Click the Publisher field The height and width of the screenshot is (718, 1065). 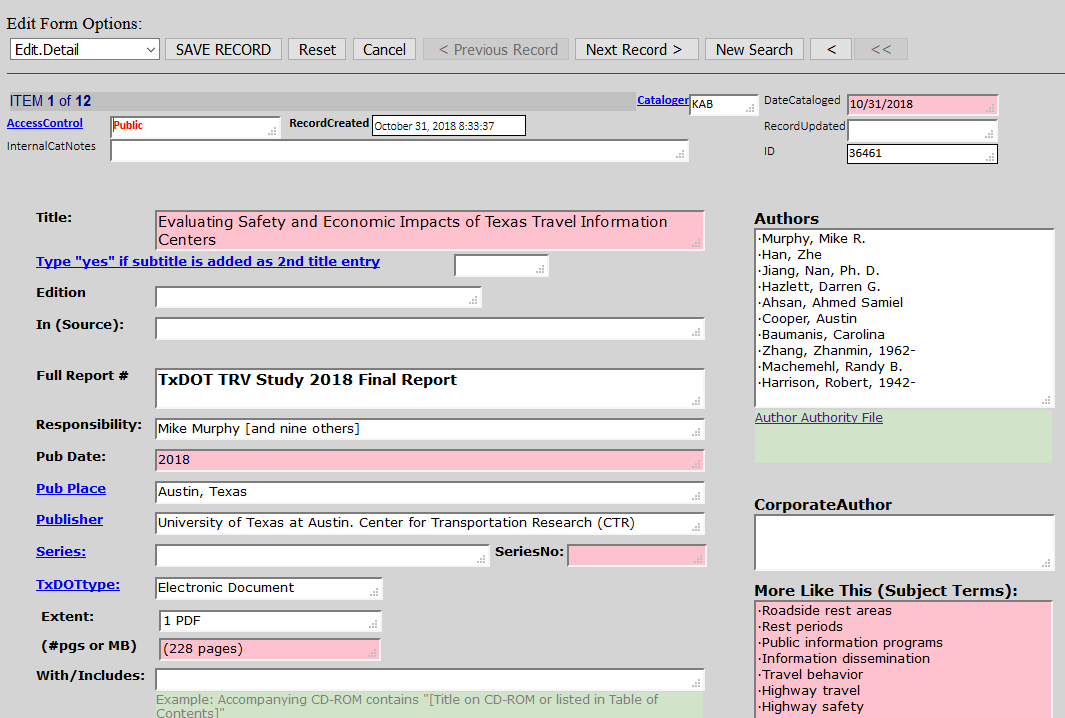click(x=429, y=523)
